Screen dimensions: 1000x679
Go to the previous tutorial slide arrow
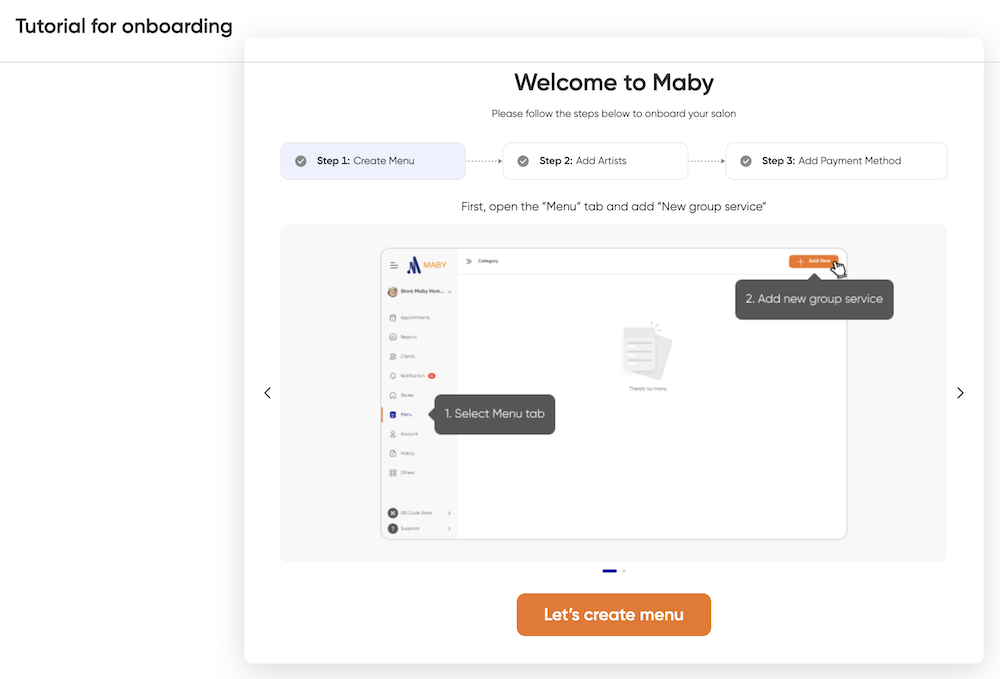coord(267,393)
